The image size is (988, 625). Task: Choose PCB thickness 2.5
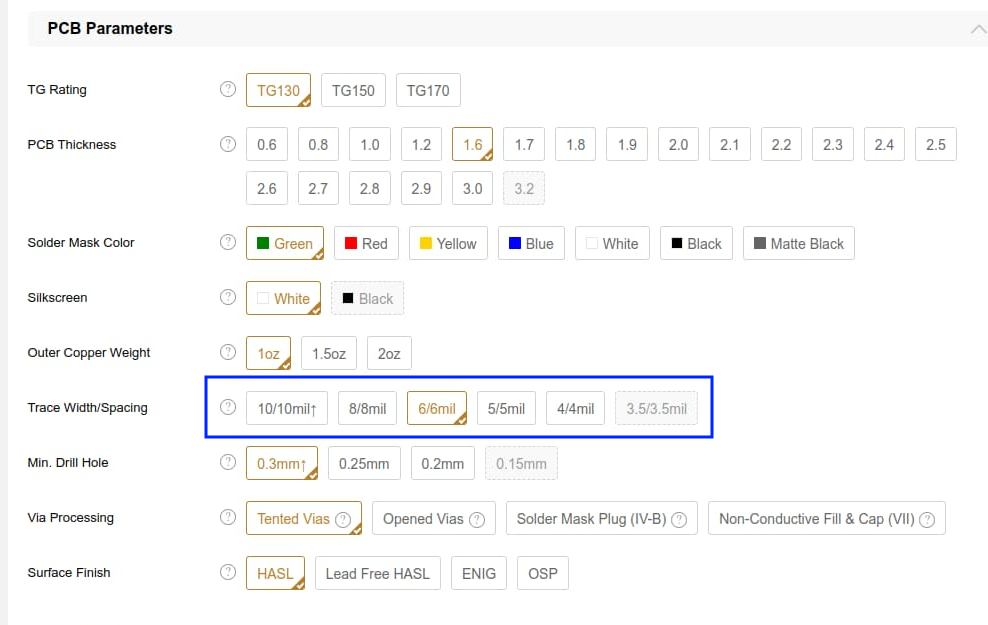coord(936,144)
